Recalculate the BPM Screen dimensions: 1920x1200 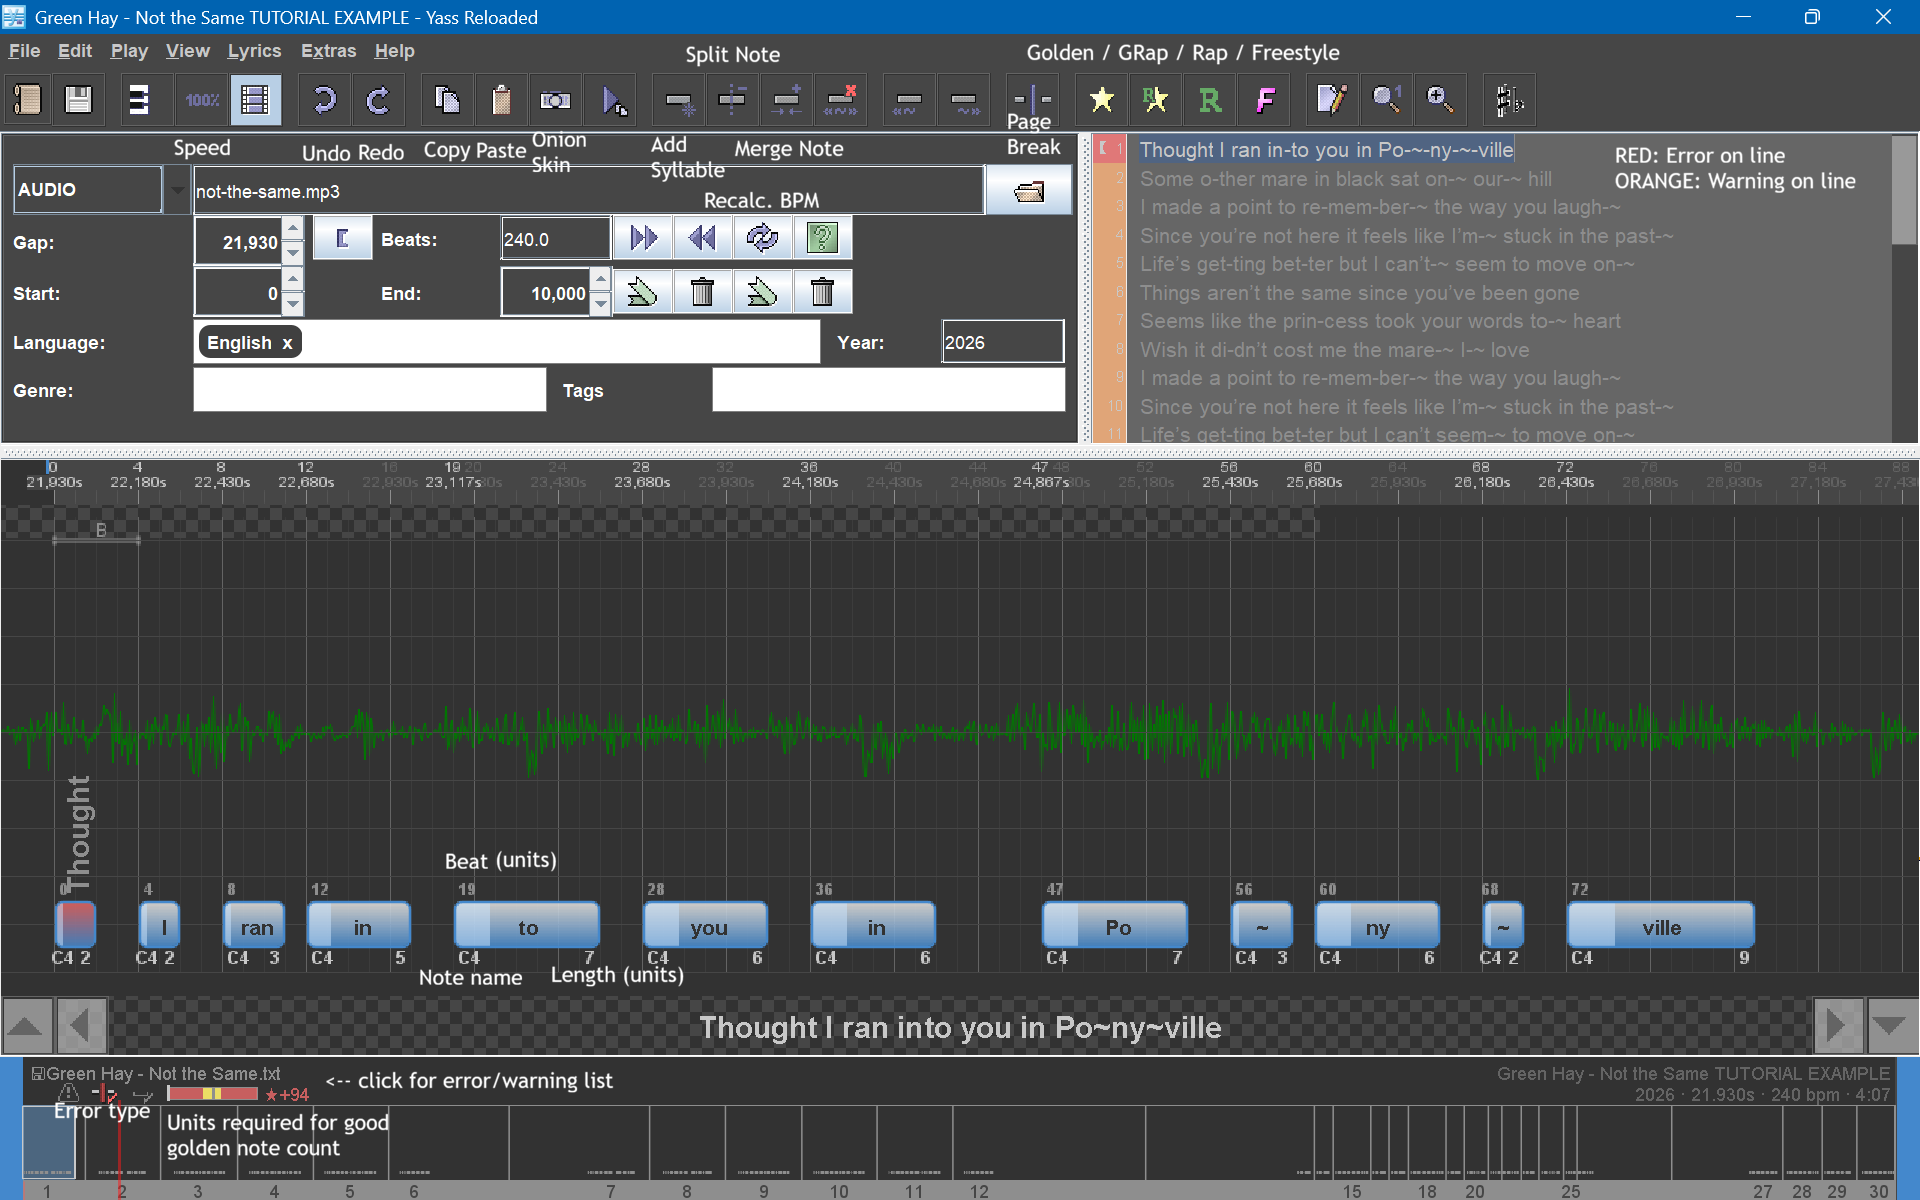[763, 238]
